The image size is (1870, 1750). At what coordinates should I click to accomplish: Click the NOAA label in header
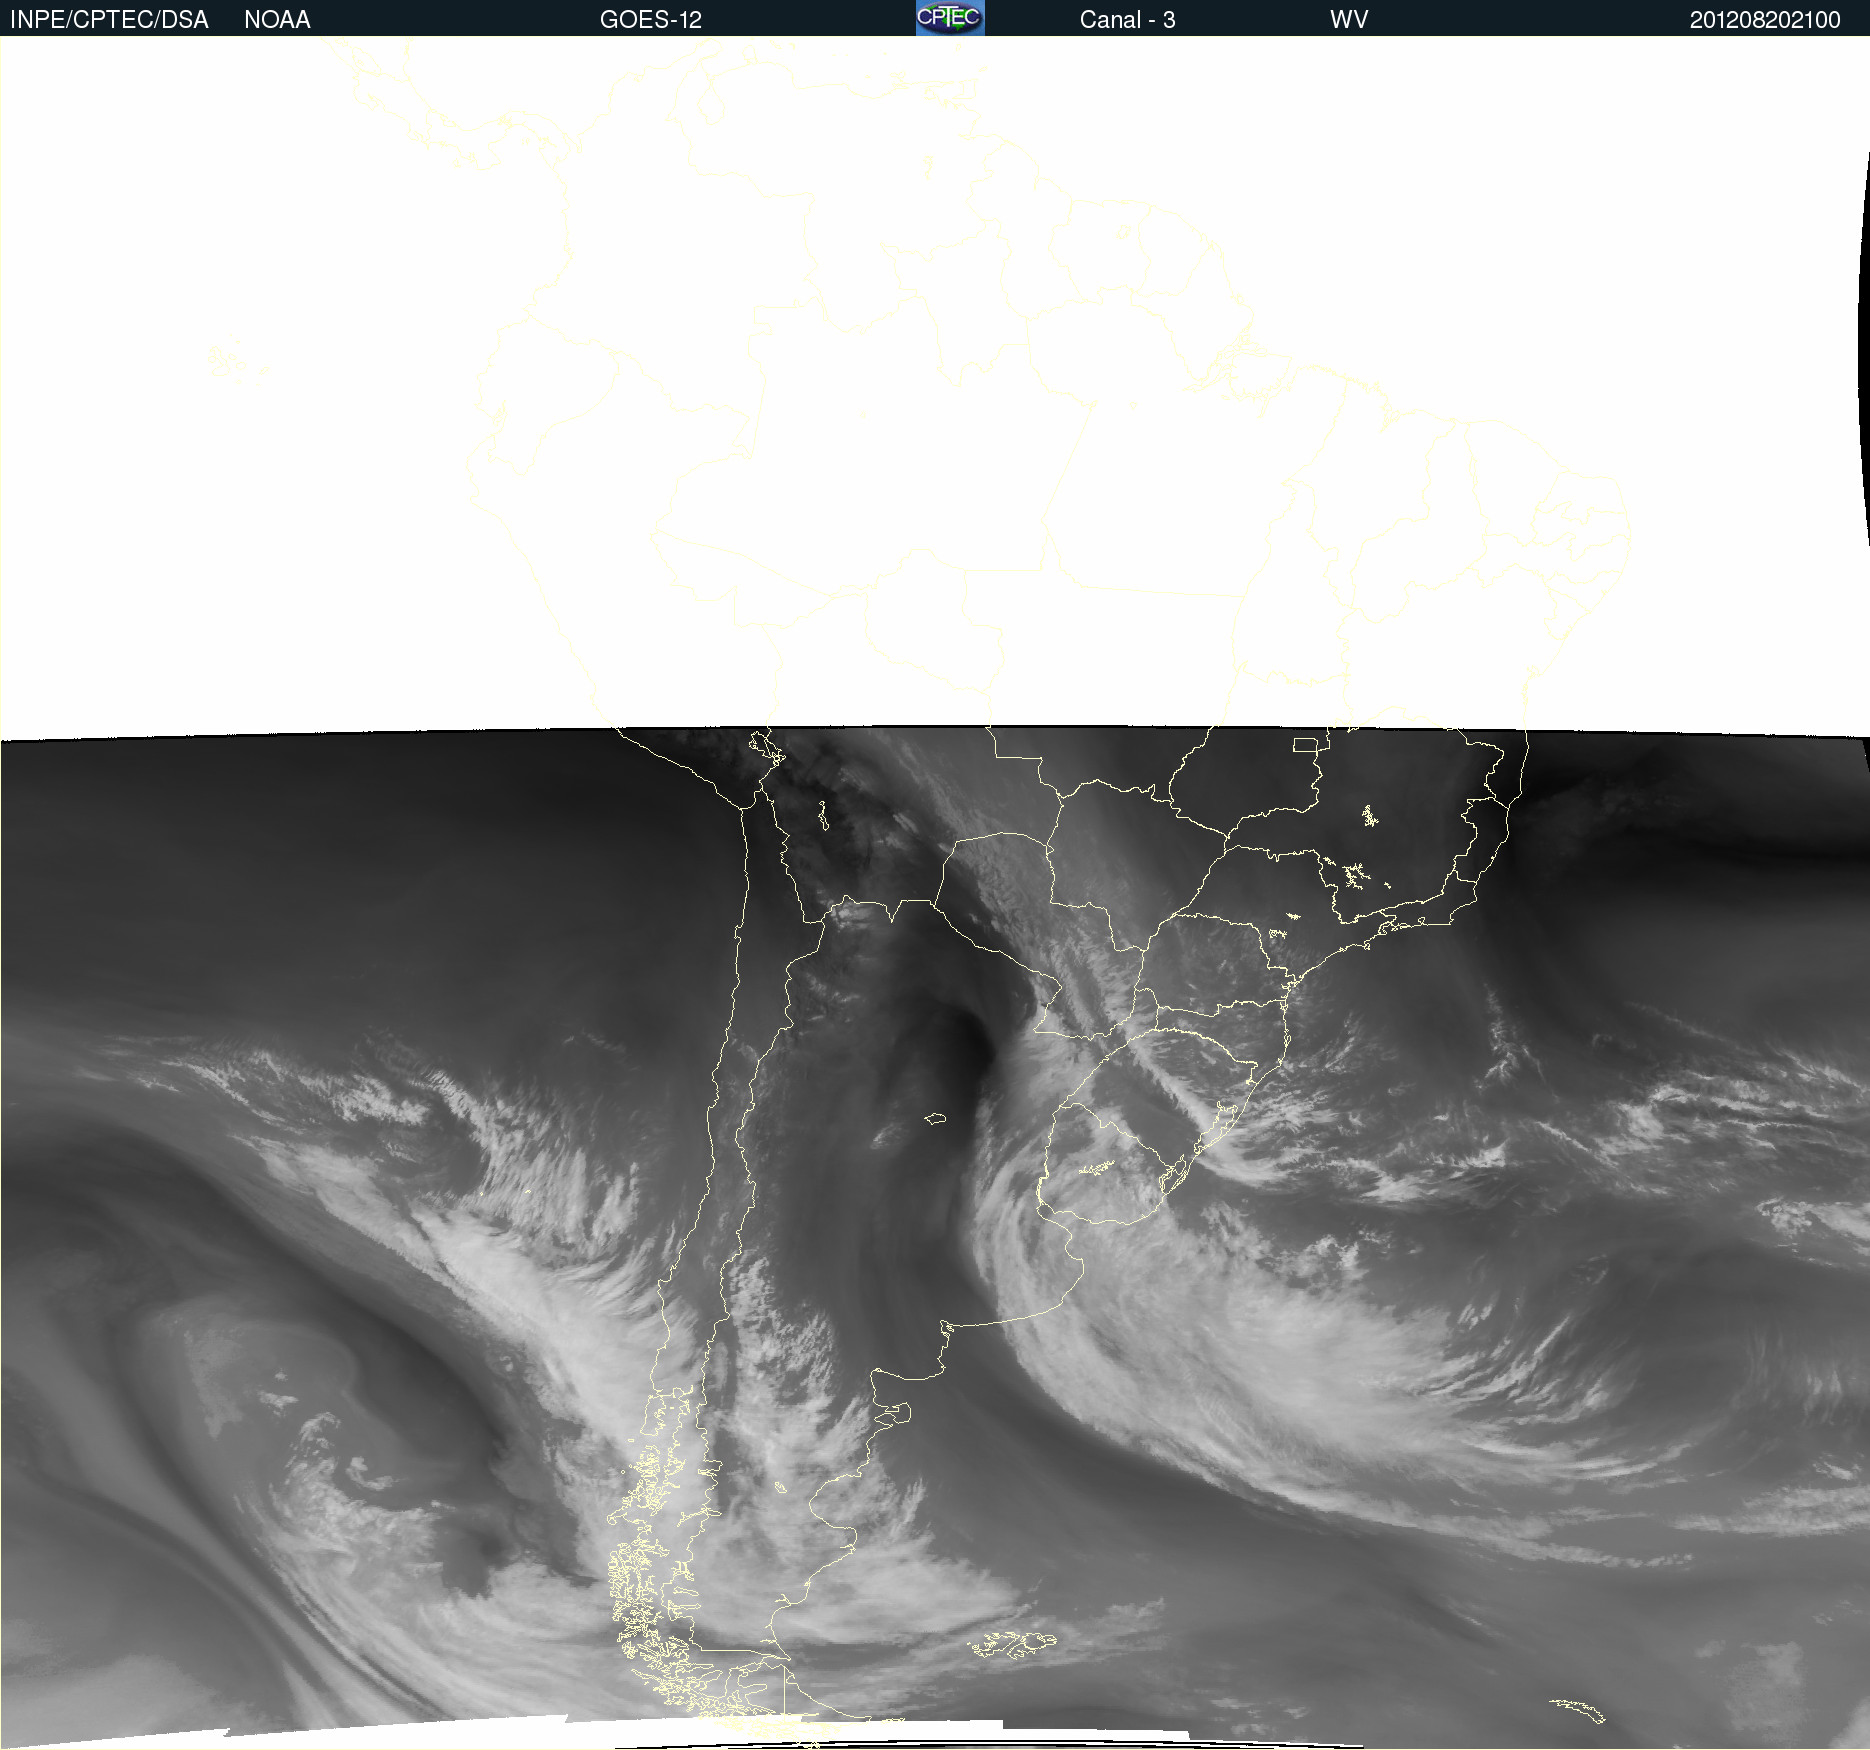pyautogui.click(x=277, y=20)
